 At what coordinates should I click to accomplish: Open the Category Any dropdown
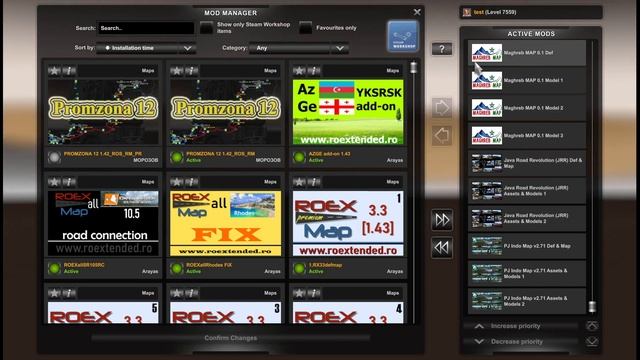tap(299, 48)
